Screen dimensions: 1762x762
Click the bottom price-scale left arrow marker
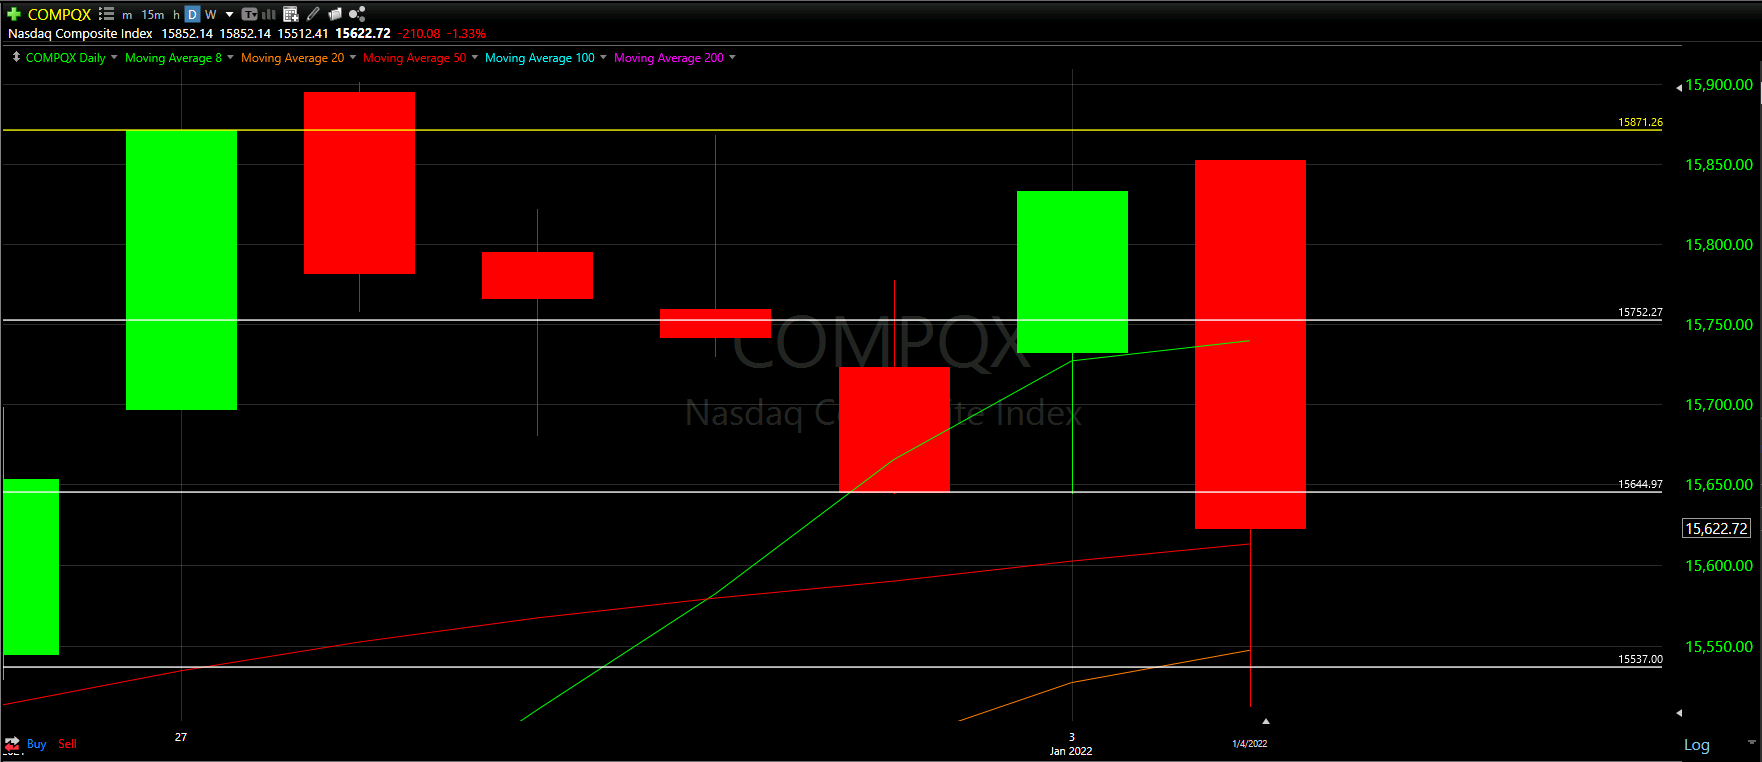[x=1679, y=713]
